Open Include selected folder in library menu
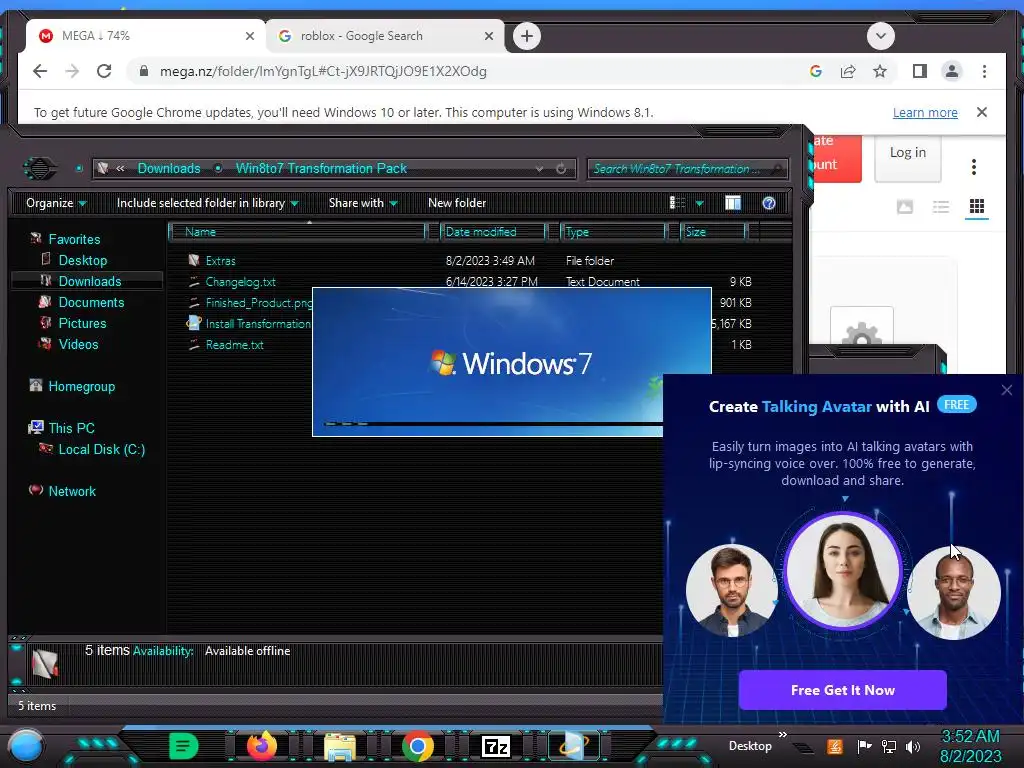The width and height of the screenshot is (1024, 768). click(x=207, y=203)
